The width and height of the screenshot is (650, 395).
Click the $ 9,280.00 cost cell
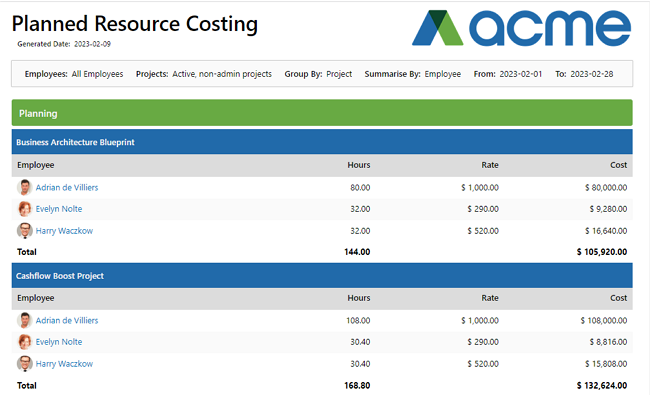608,209
